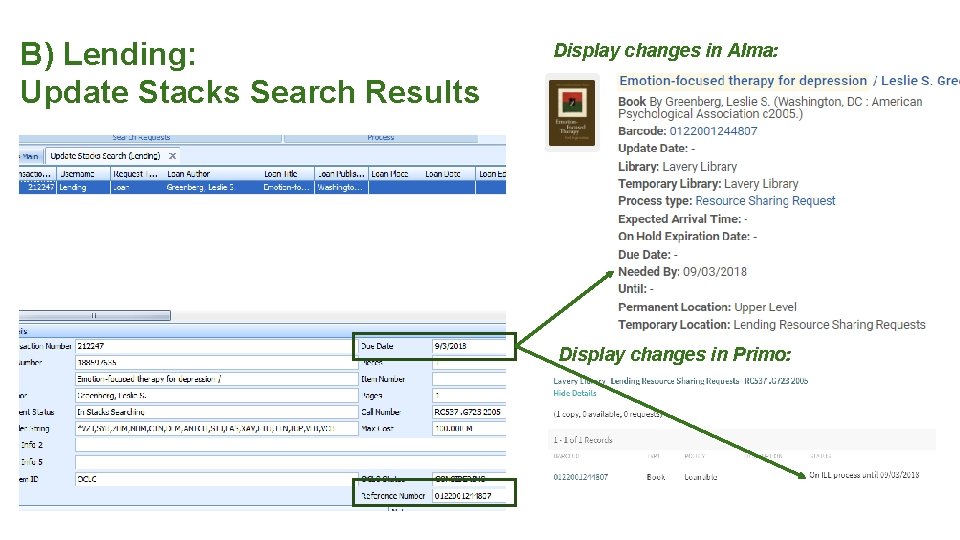Click the horizontal scrollbar under the request grid
Image resolution: width=960 pixels, height=540 pixels.
tap(94, 315)
